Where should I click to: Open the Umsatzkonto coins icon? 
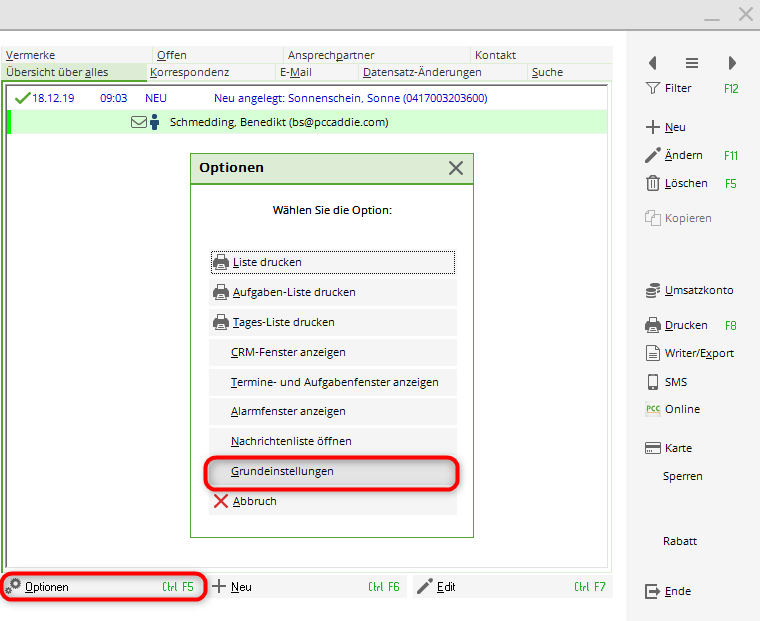click(x=653, y=290)
